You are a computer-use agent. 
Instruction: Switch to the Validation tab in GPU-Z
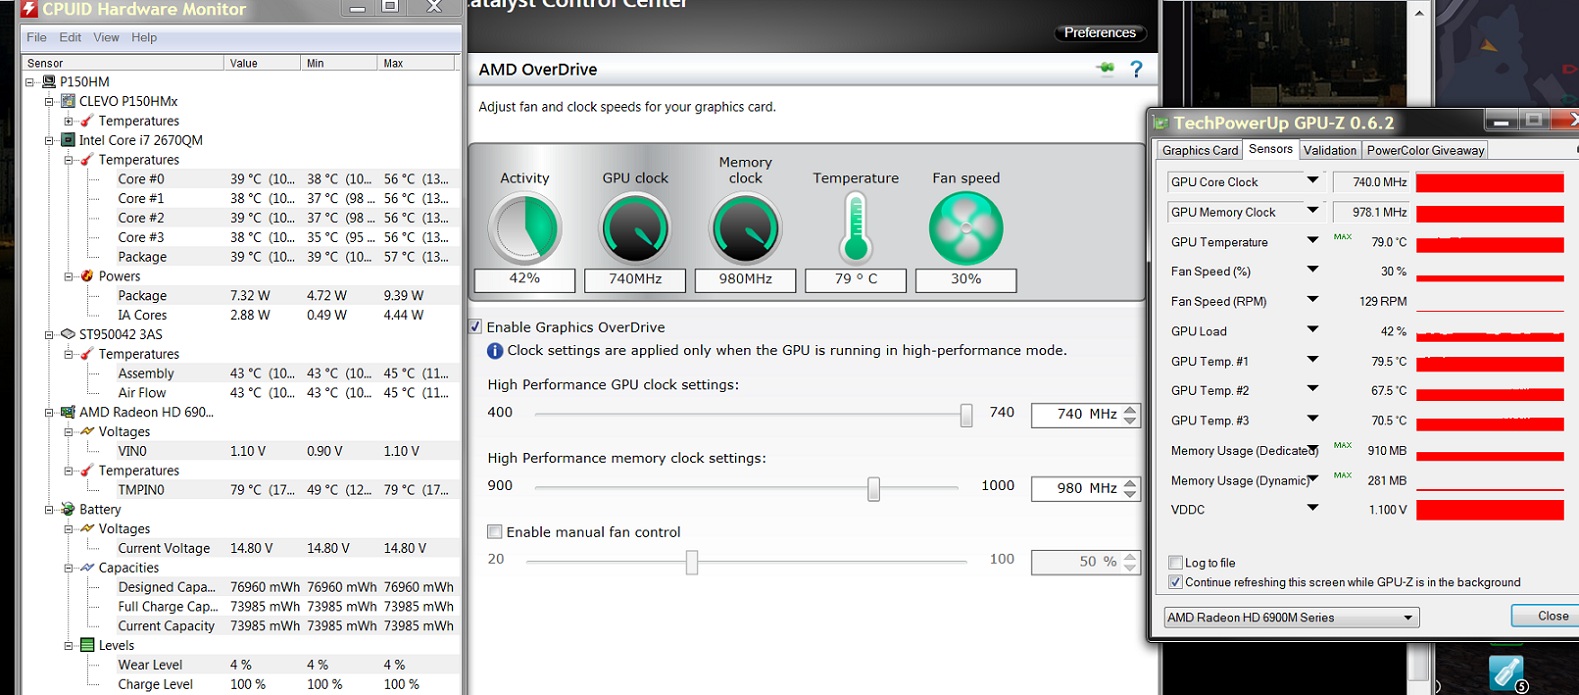click(1329, 150)
